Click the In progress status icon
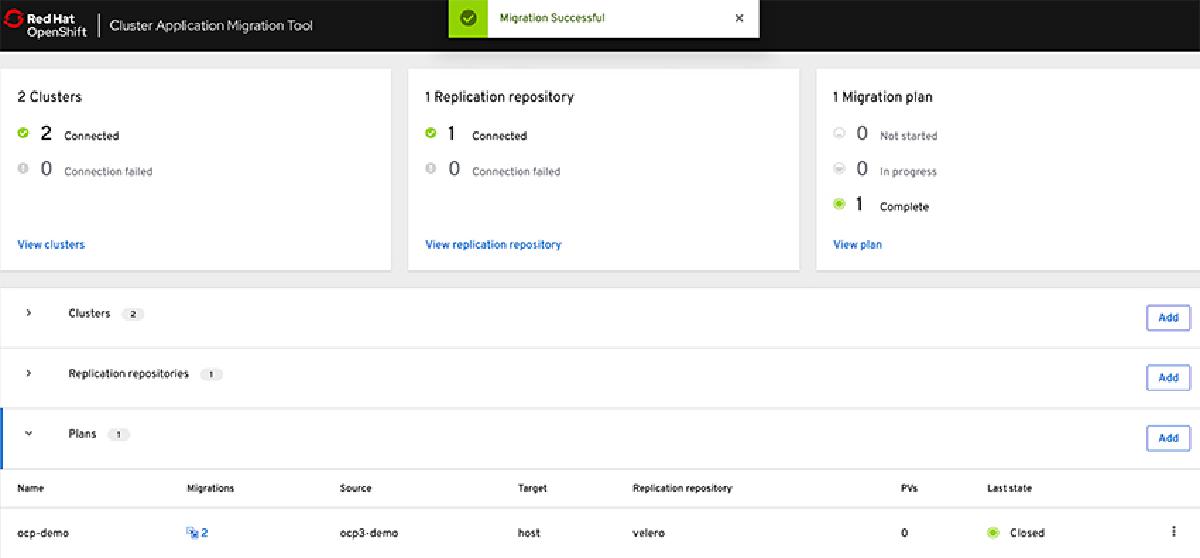The image size is (1200, 558). (x=839, y=168)
